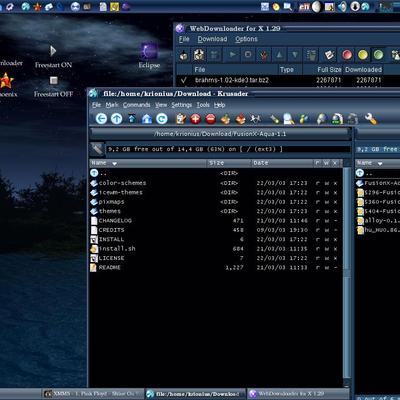The height and width of the screenshot is (400, 400).
Task: Click move-up arrow icon in WebDownloader
Action: tap(279, 55)
